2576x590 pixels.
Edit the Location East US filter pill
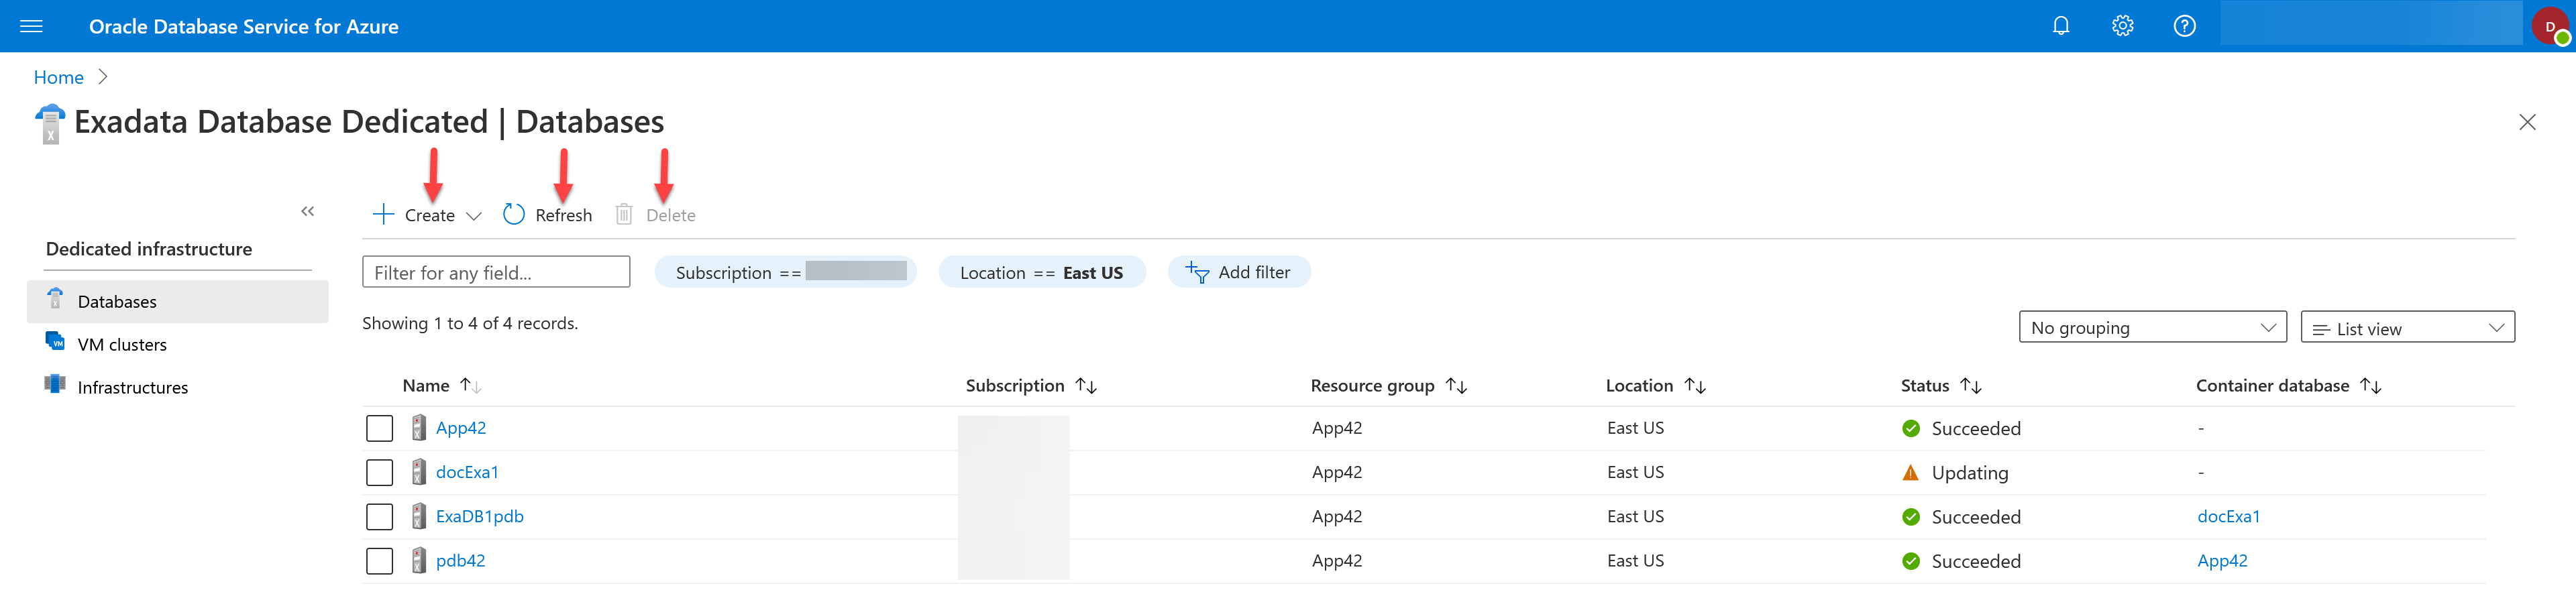1041,272
